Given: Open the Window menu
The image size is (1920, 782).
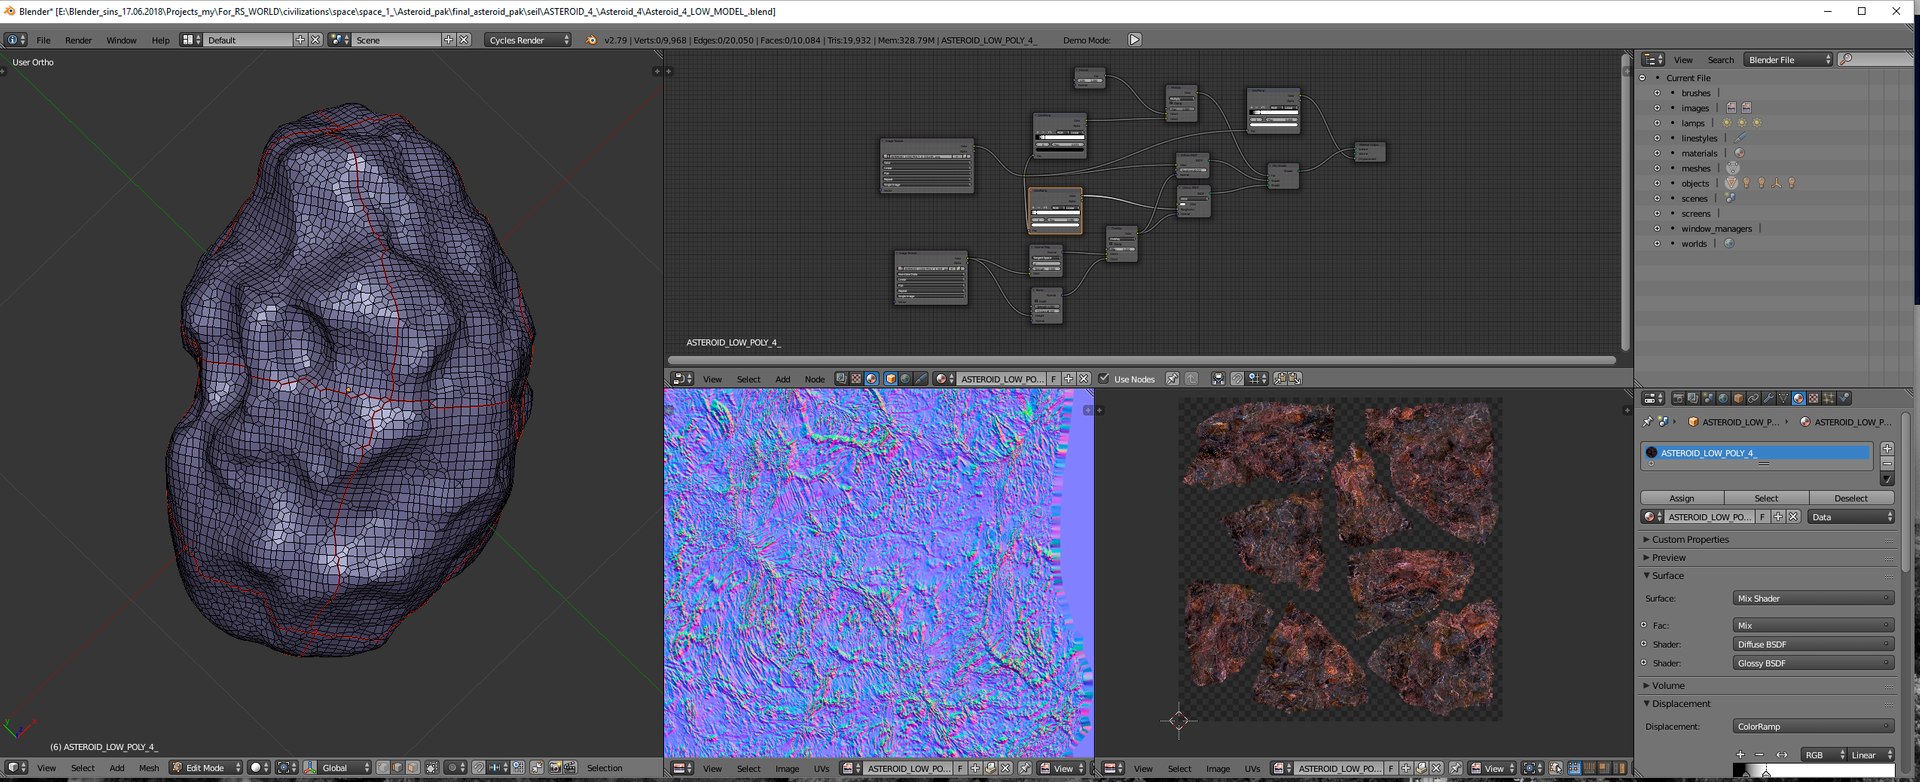Looking at the screenshot, I should (x=121, y=40).
